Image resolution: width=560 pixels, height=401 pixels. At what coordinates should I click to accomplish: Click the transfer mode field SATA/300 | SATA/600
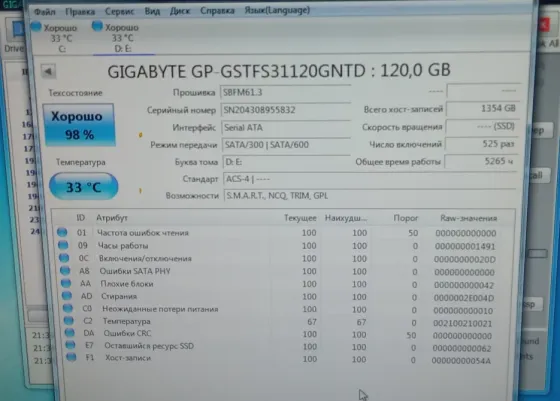click(286, 145)
